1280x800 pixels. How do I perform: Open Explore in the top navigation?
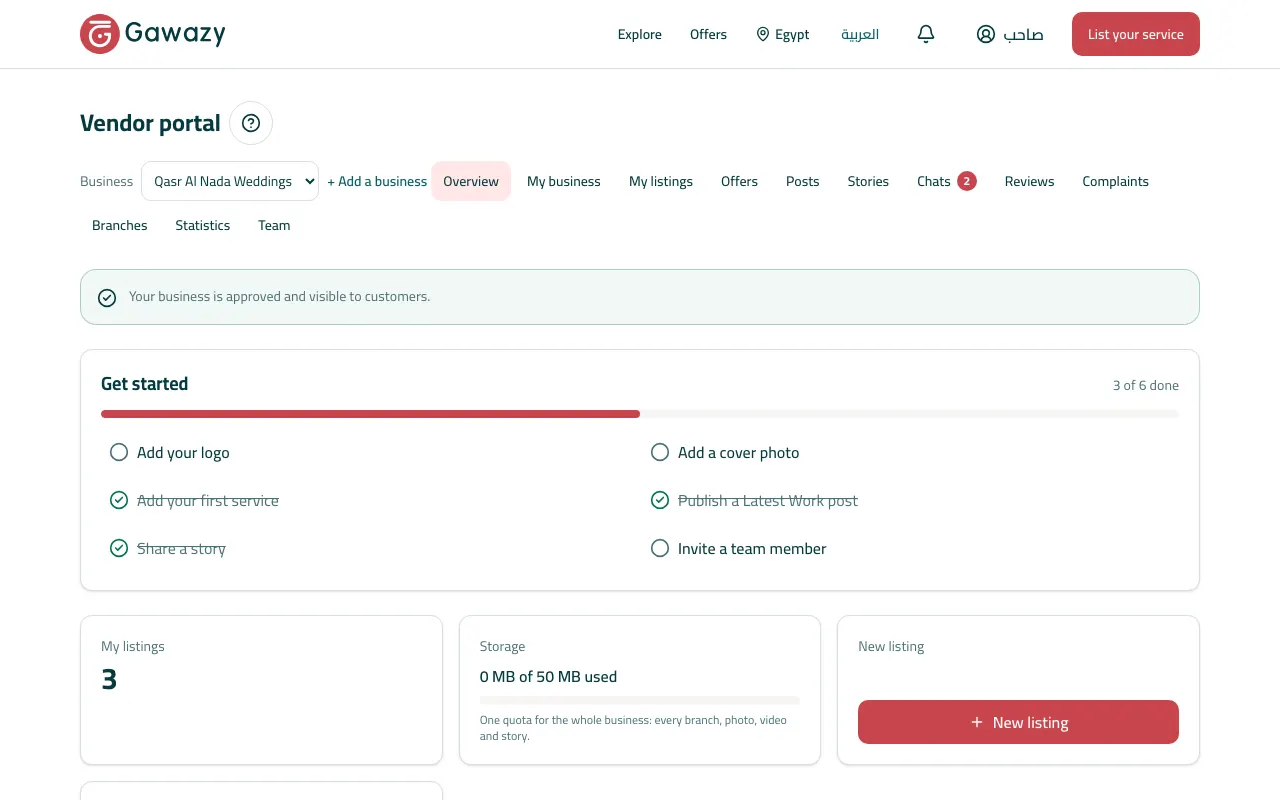(640, 34)
